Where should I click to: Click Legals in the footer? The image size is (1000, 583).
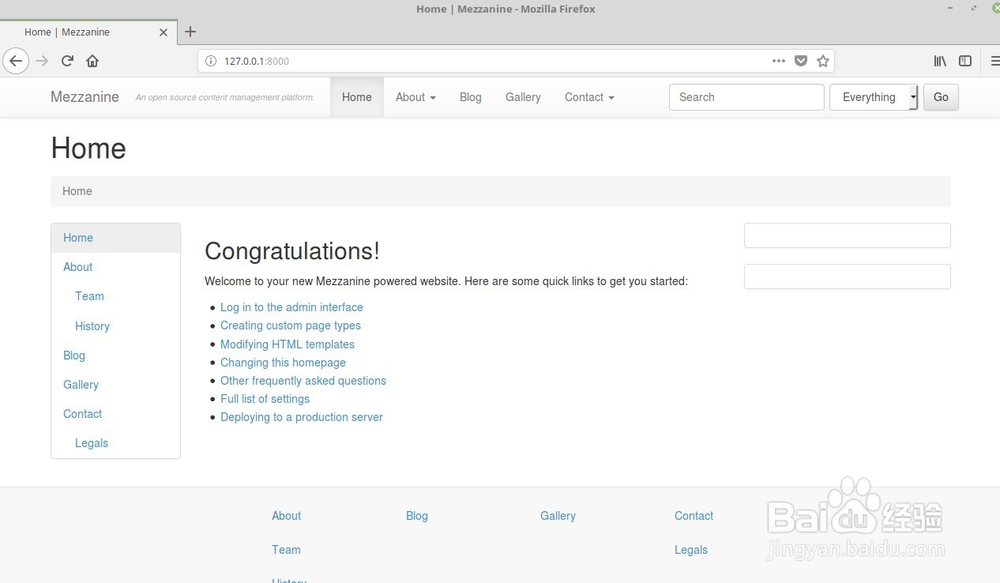(691, 550)
